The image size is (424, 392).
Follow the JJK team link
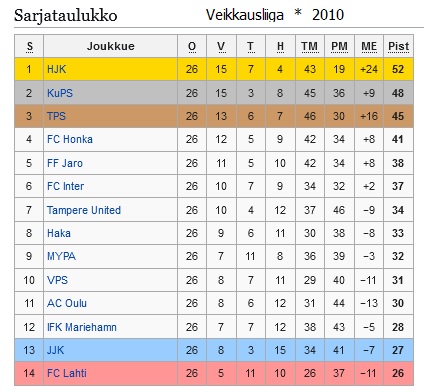(55, 350)
